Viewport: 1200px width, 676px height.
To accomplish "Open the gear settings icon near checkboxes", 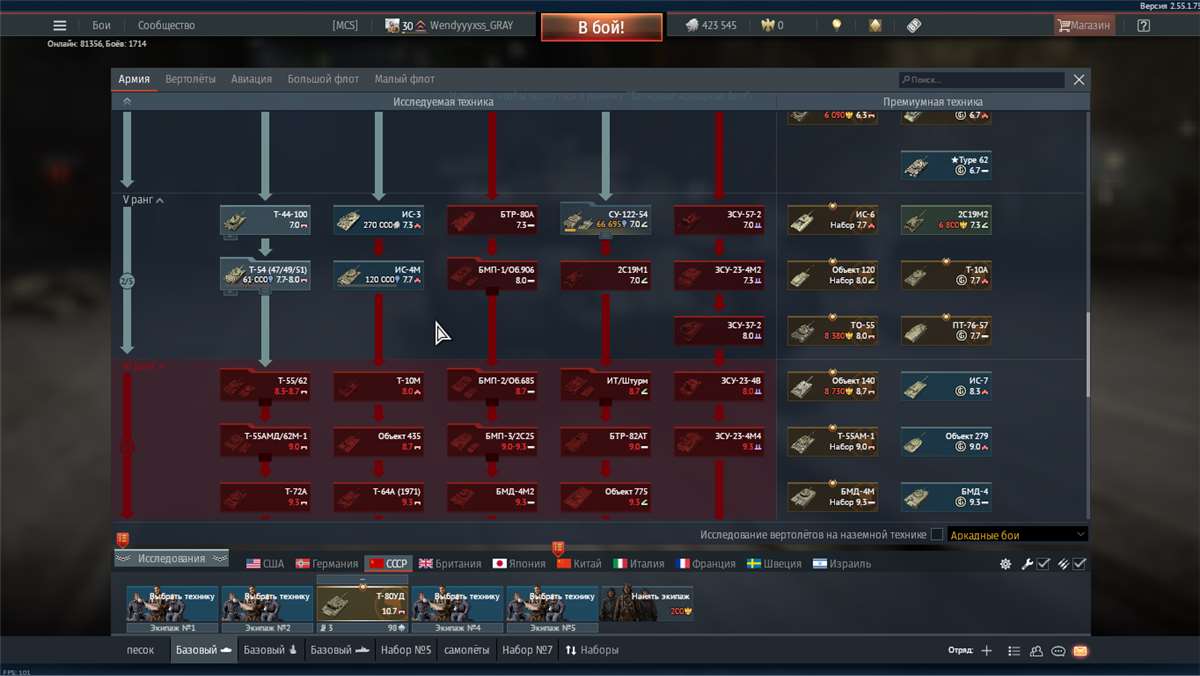I will (1005, 564).
